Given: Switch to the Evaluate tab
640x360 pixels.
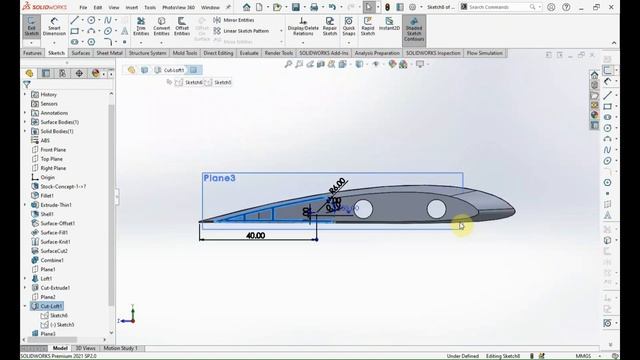Looking at the screenshot, I should tap(249, 53).
